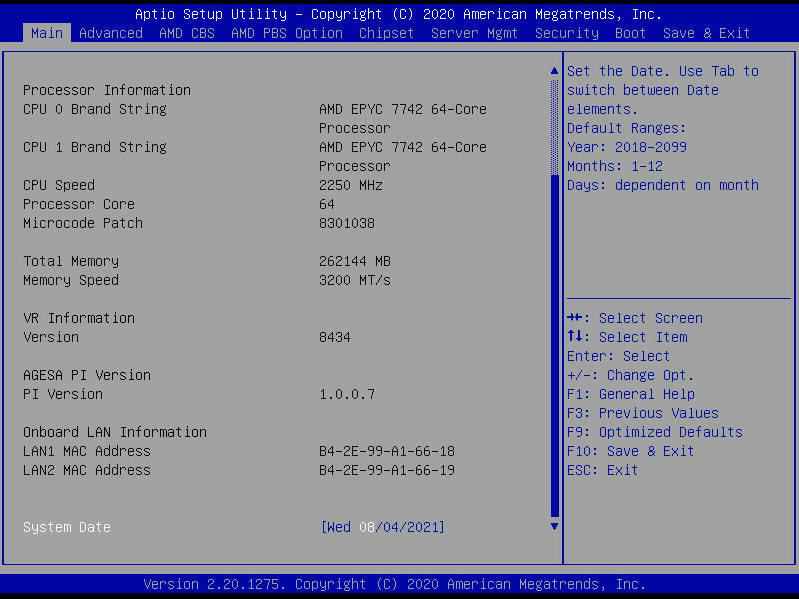This screenshot has width=799, height=599.
Task: Click the 262144 MB value
Action: point(355,261)
